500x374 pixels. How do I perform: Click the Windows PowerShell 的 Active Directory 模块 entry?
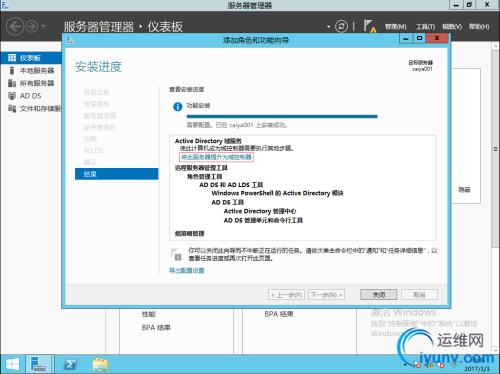click(277, 193)
